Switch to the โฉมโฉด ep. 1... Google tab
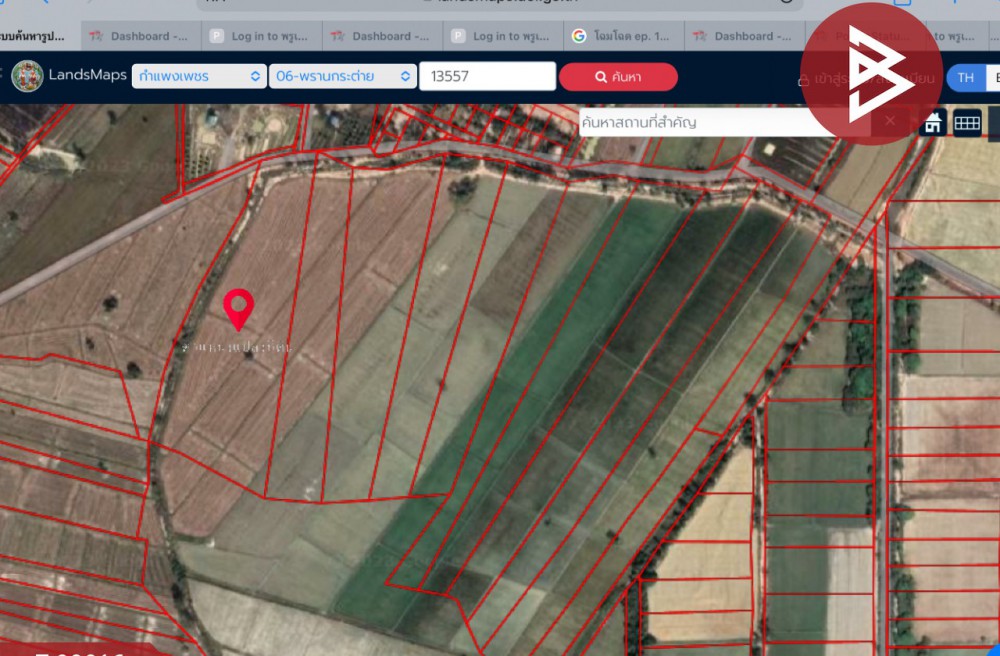Viewport: 1000px width, 656px height. pyautogui.click(x=624, y=36)
